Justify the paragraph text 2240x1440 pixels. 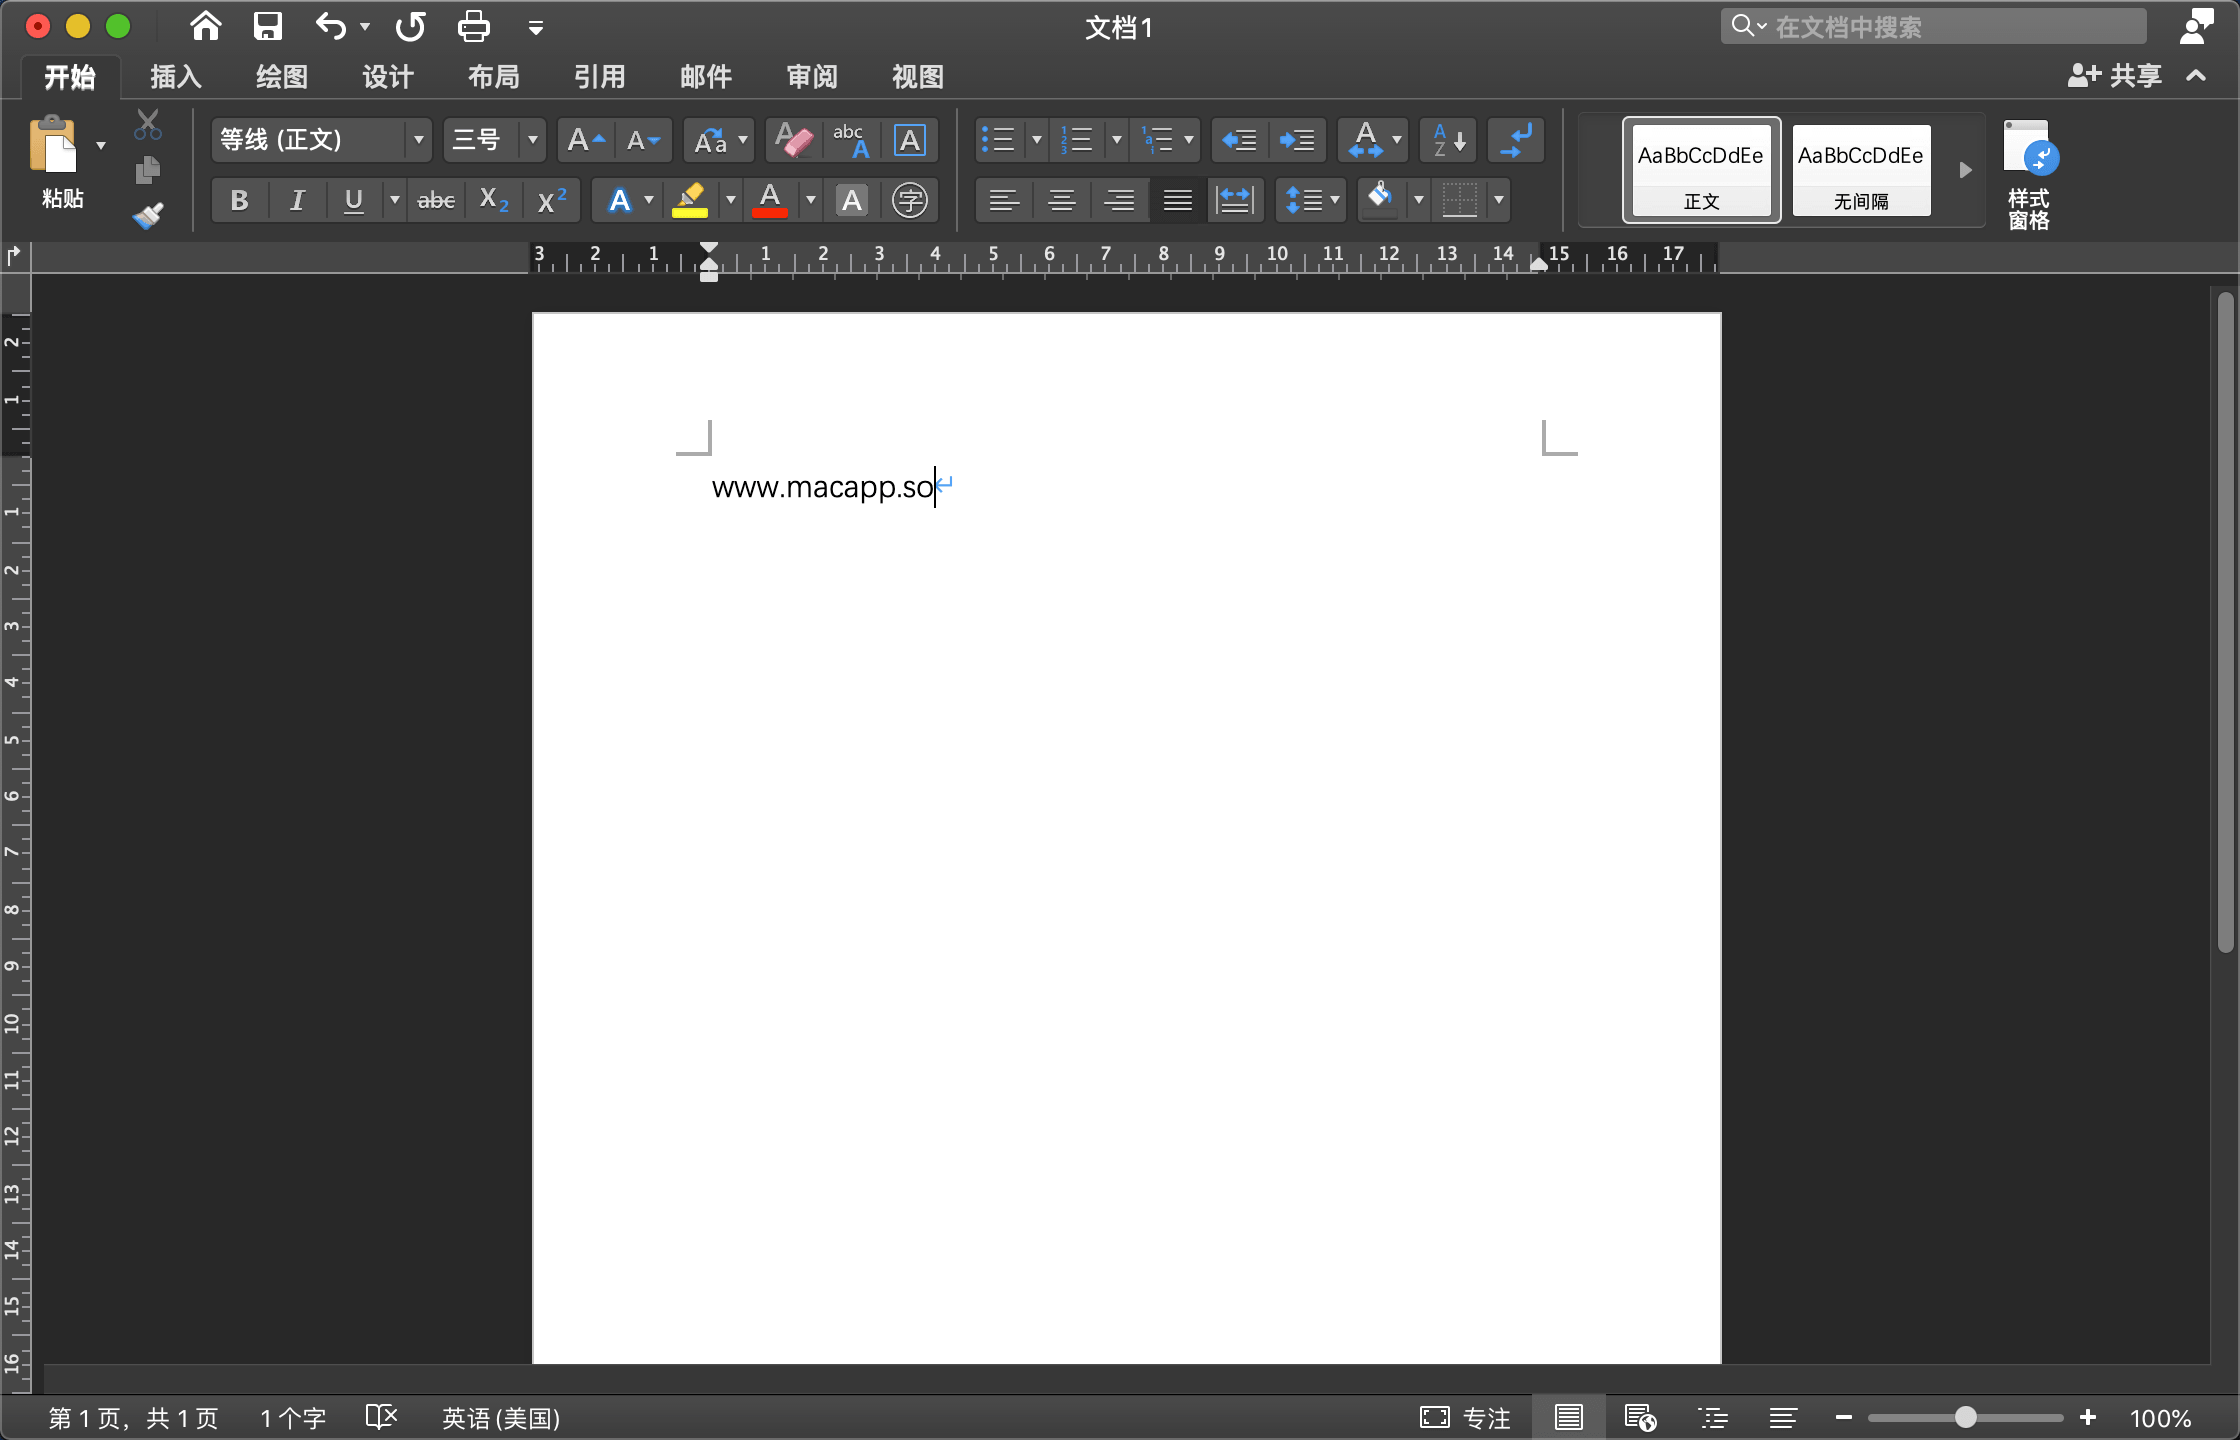(1178, 200)
